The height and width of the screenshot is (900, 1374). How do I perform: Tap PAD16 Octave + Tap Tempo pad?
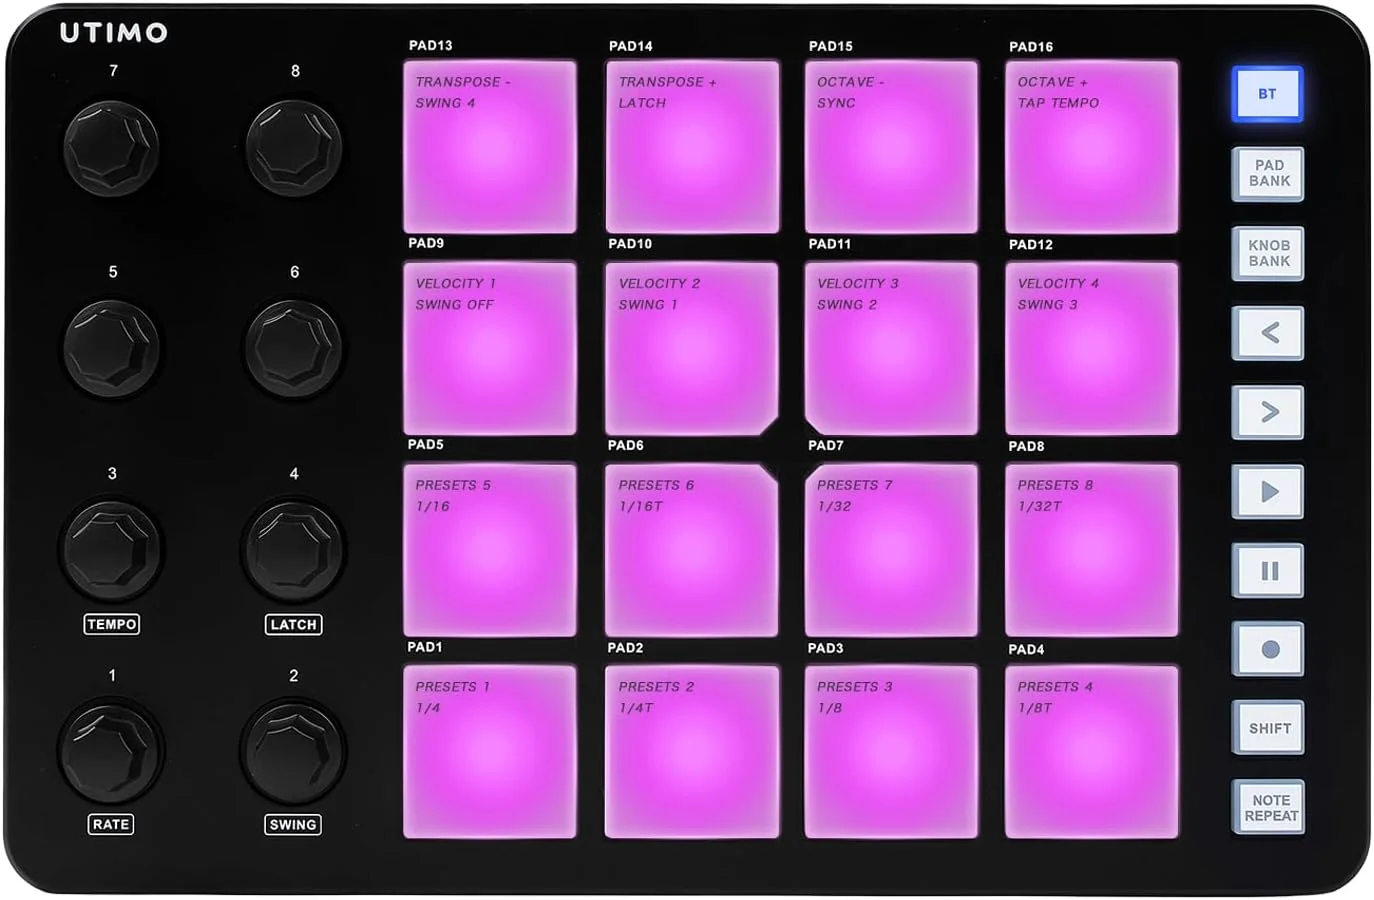(1091, 147)
